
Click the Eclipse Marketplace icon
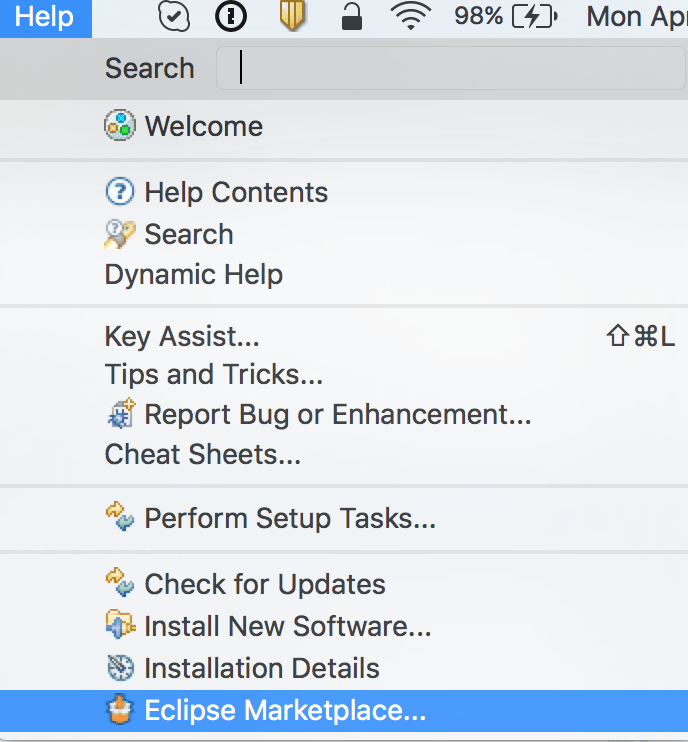pos(120,709)
